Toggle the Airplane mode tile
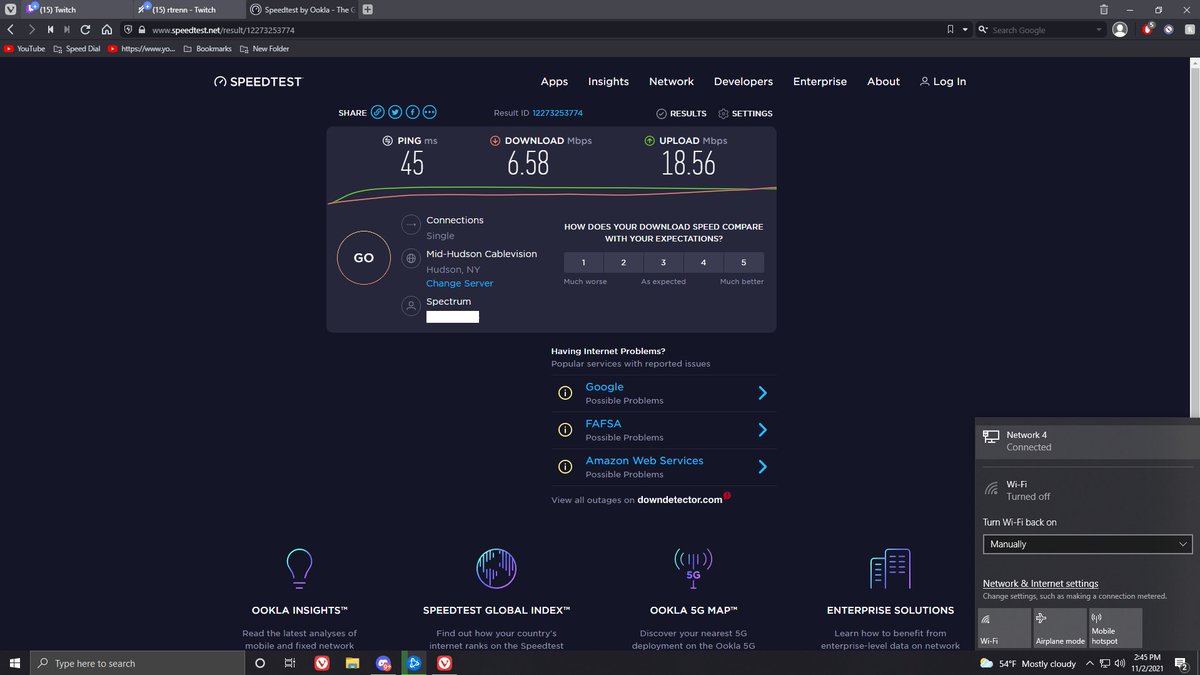1200x675 pixels. [1060, 628]
